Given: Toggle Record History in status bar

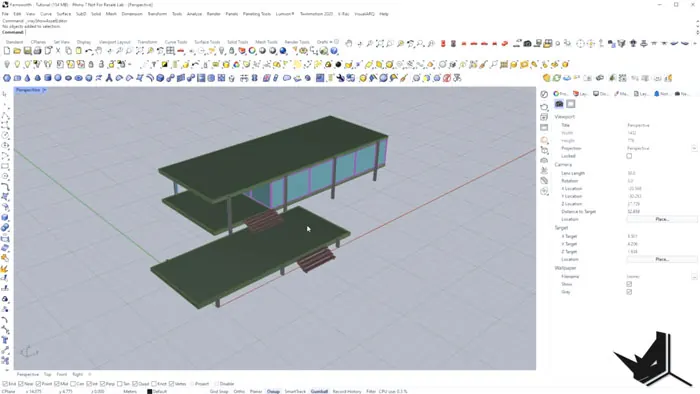Looking at the screenshot, I should tap(346, 391).
